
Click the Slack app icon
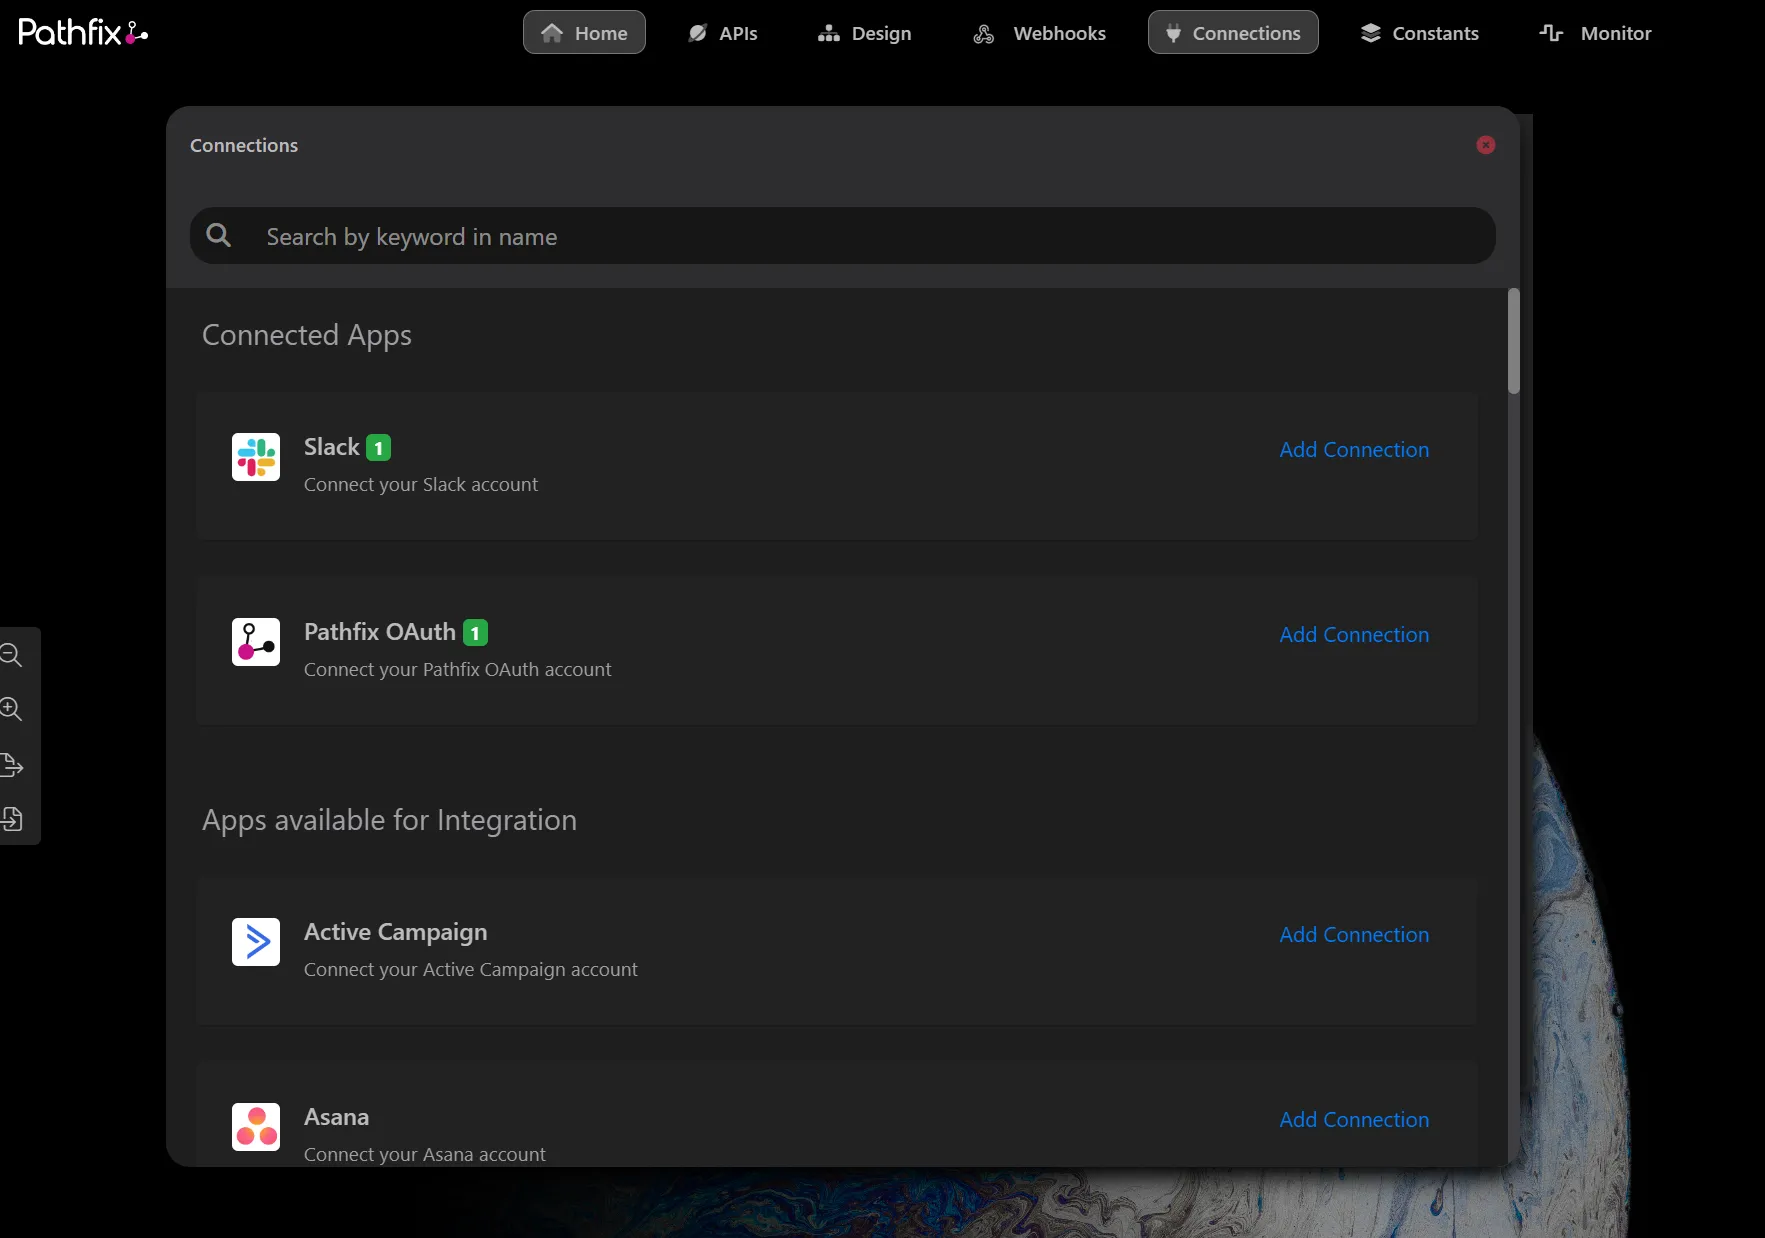(x=256, y=457)
